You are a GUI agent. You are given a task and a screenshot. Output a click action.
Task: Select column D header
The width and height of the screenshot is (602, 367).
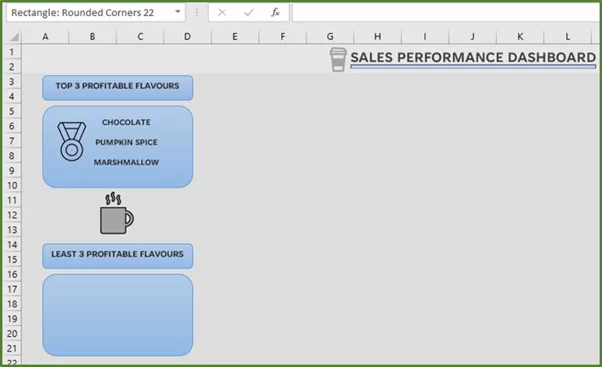(187, 36)
